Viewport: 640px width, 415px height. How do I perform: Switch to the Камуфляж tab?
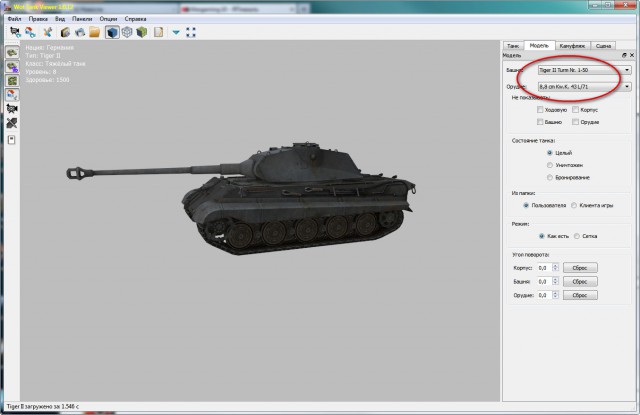click(572, 46)
